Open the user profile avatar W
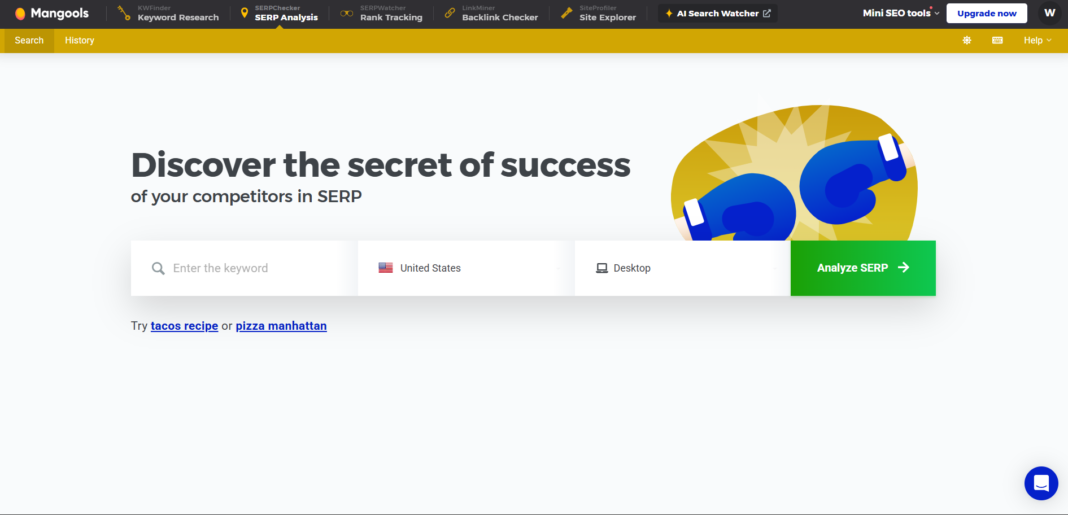1068x515 pixels. tap(1050, 13)
